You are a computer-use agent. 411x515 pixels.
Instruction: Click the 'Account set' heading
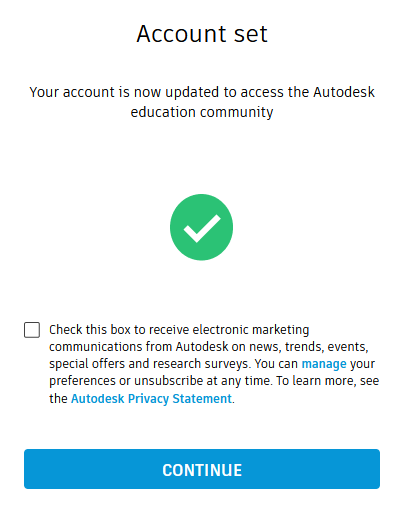point(202,34)
